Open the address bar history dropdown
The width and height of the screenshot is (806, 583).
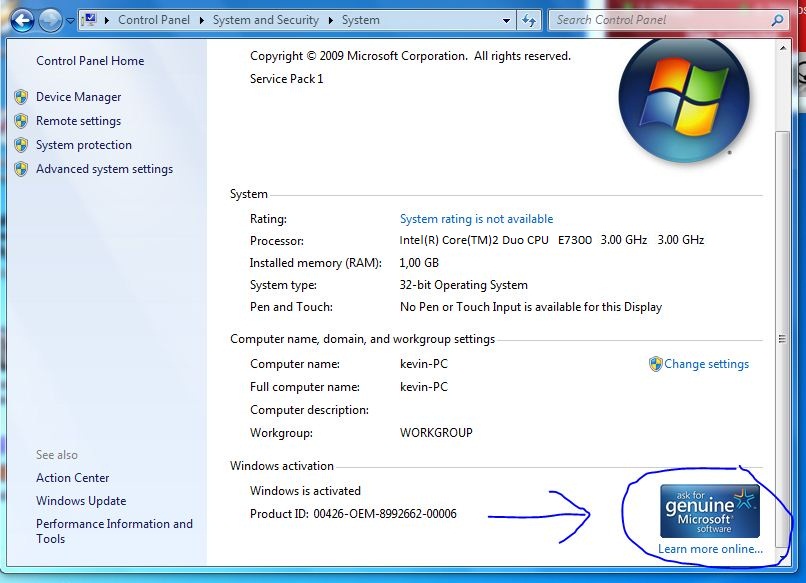click(x=506, y=21)
